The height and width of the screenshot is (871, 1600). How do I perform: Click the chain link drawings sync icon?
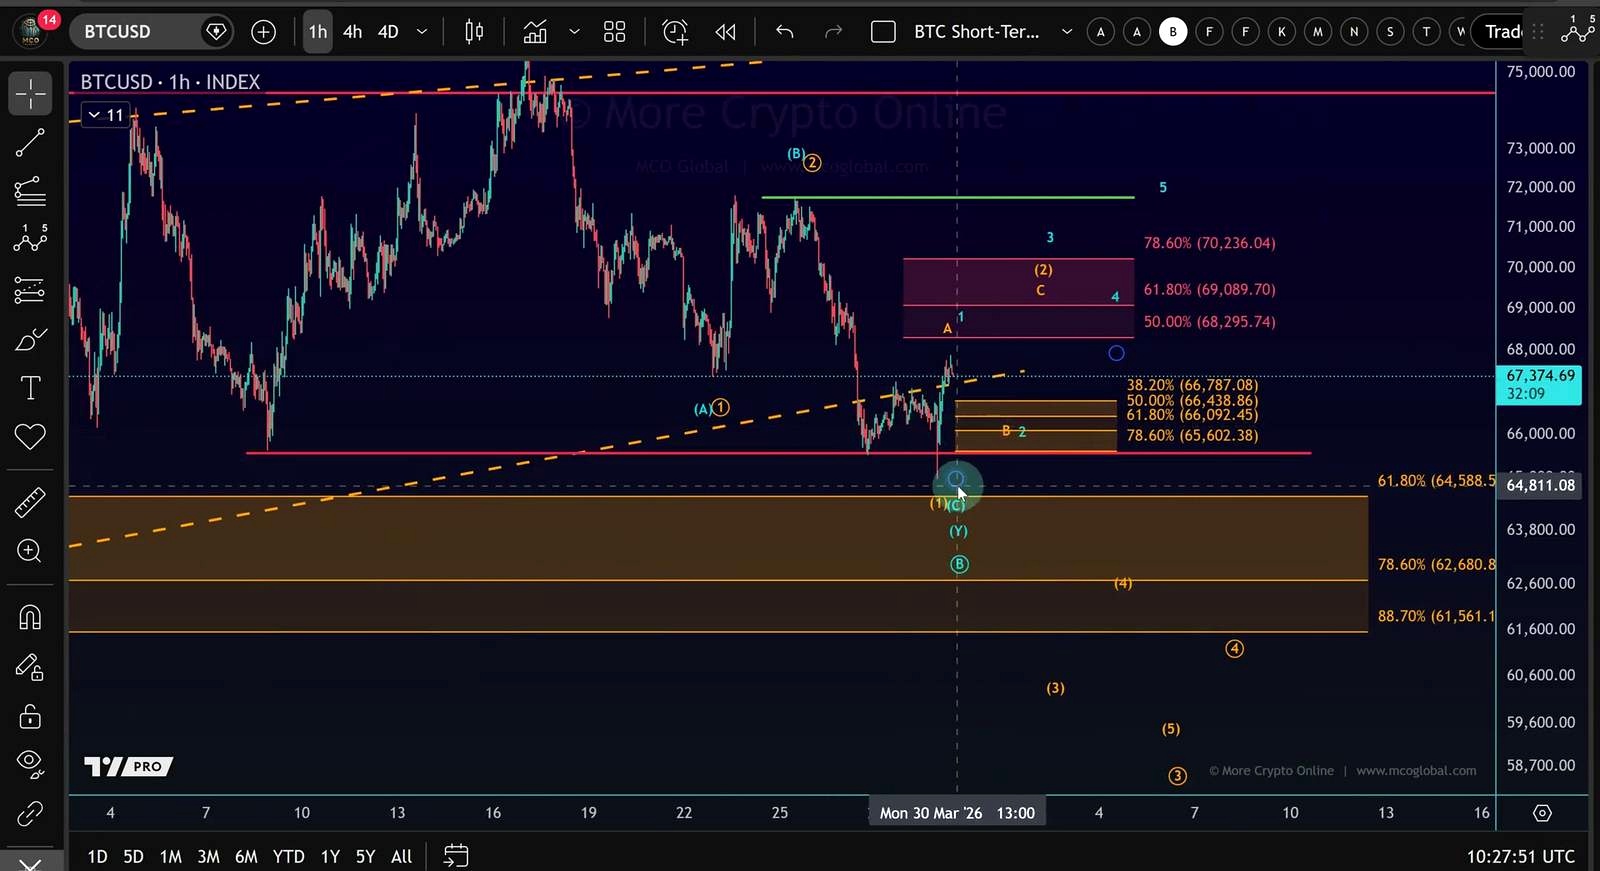(x=30, y=814)
